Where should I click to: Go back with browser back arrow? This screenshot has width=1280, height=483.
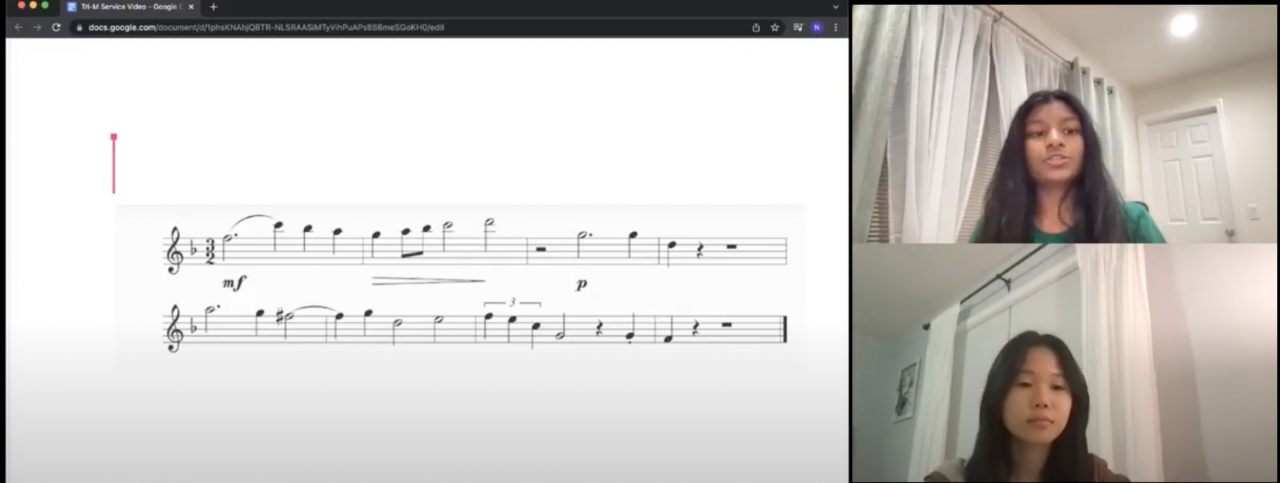point(18,27)
